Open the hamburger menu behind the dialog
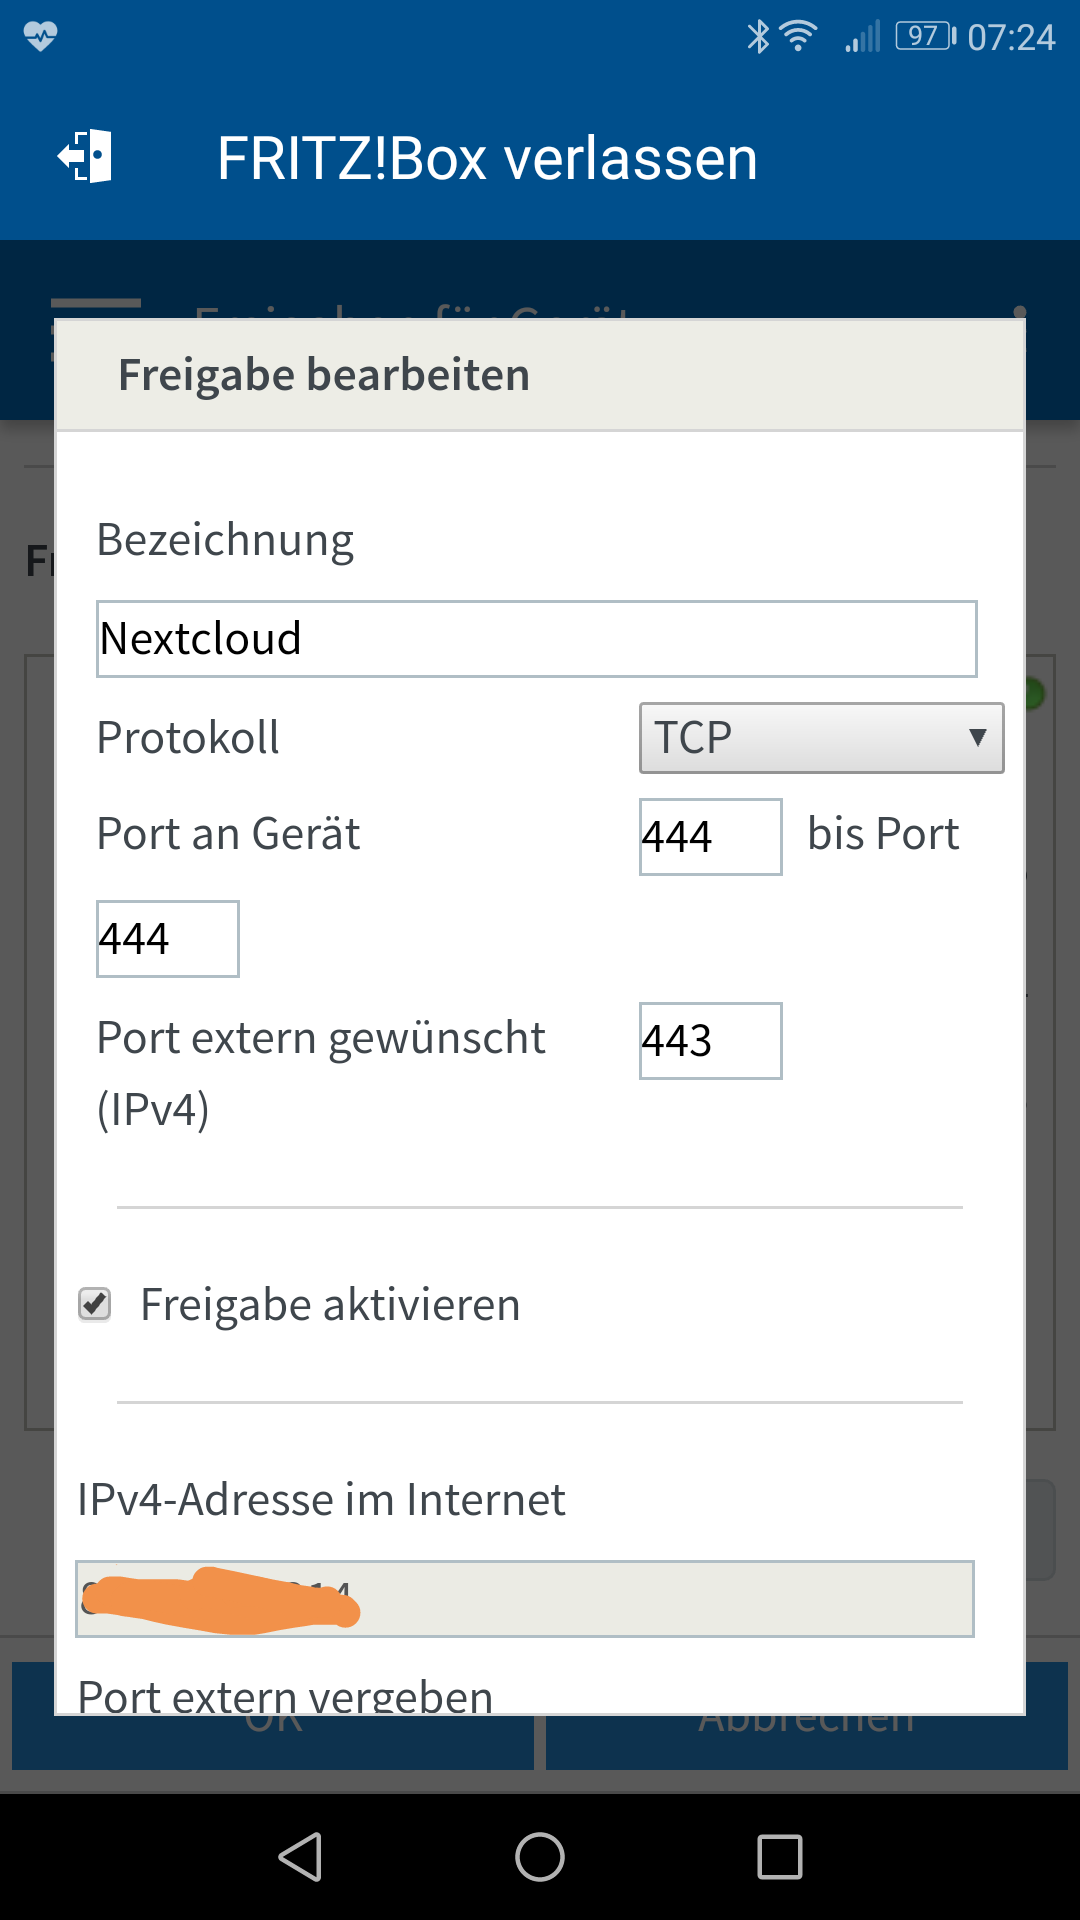Image resolution: width=1080 pixels, height=1920 pixels. point(95,304)
